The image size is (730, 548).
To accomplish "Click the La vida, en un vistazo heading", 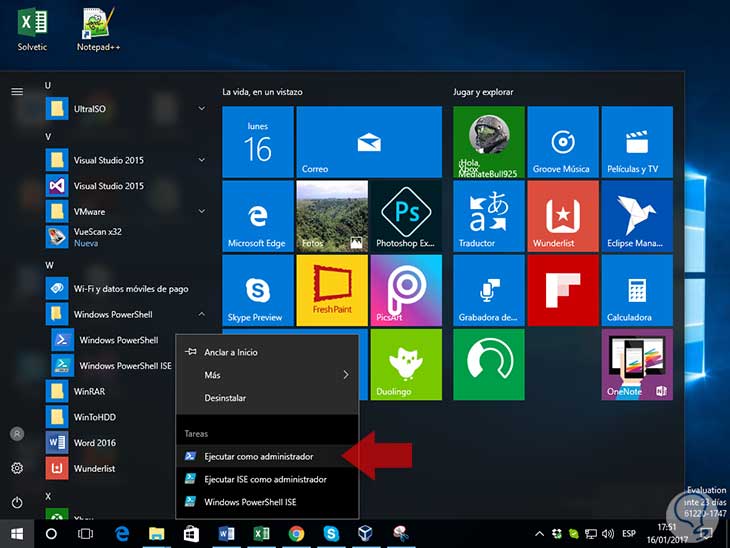I will (x=262, y=92).
